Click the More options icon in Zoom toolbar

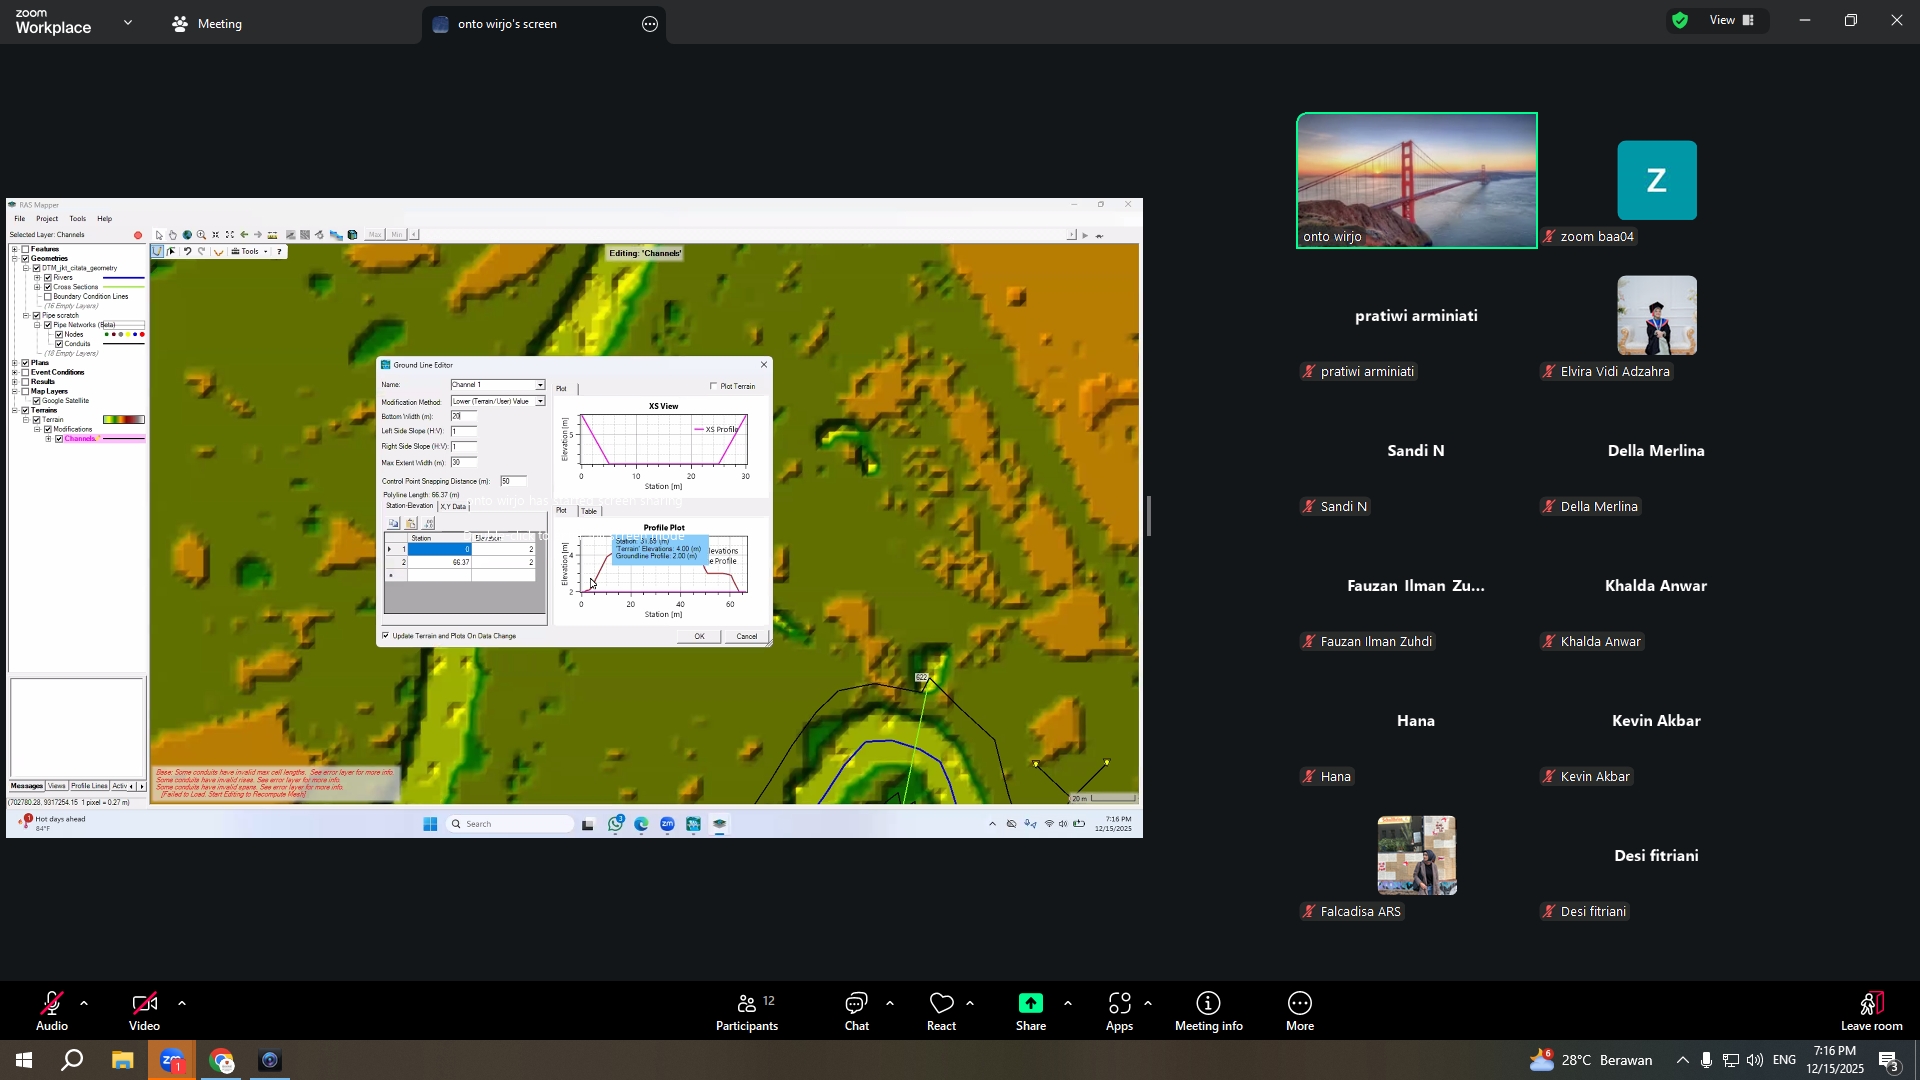point(1300,1003)
